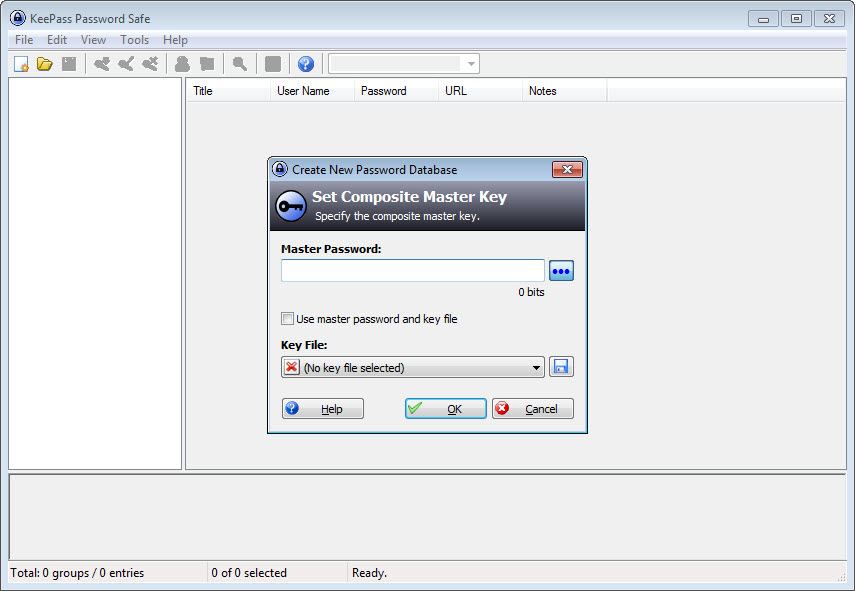Click the OK button in the dialog
Image resolution: width=855 pixels, height=591 pixels.
pos(445,409)
